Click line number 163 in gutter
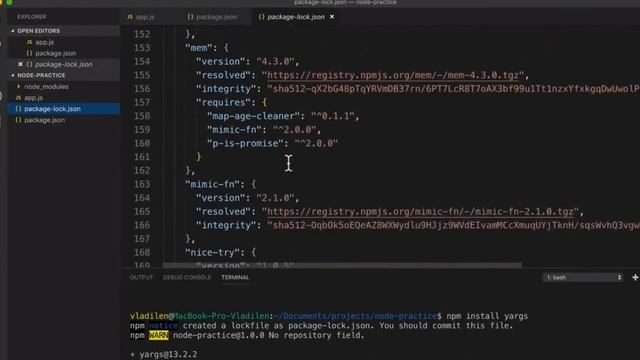 pyautogui.click(x=142, y=184)
